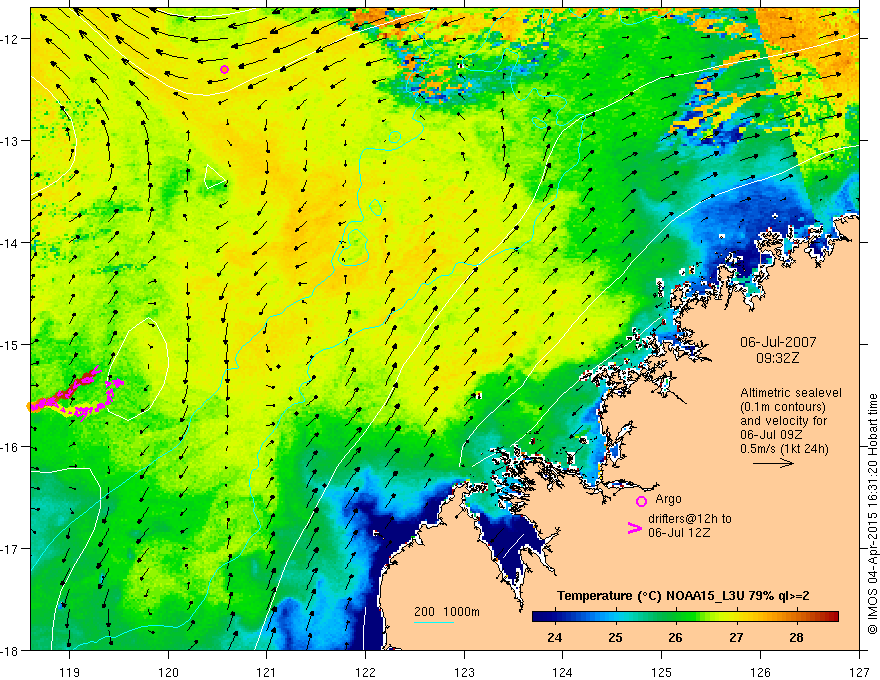Image resolution: width=880 pixels, height=680 pixels.
Task: Click latitude axis label -13
Action: pos(11,141)
